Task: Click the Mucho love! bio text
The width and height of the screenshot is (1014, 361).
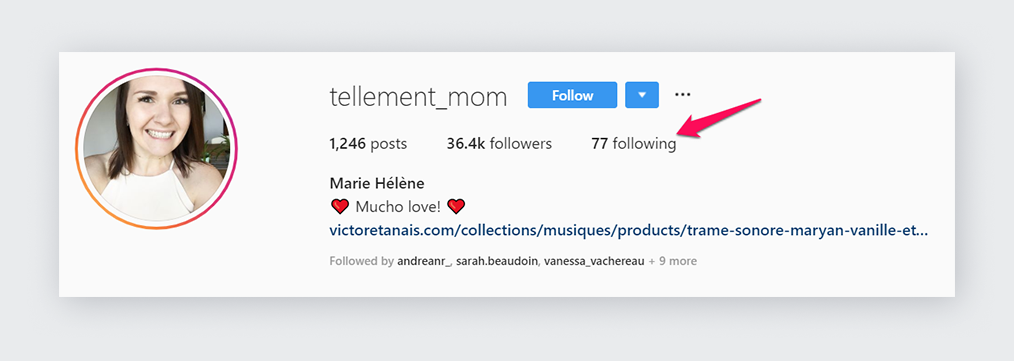Action: pos(398,207)
